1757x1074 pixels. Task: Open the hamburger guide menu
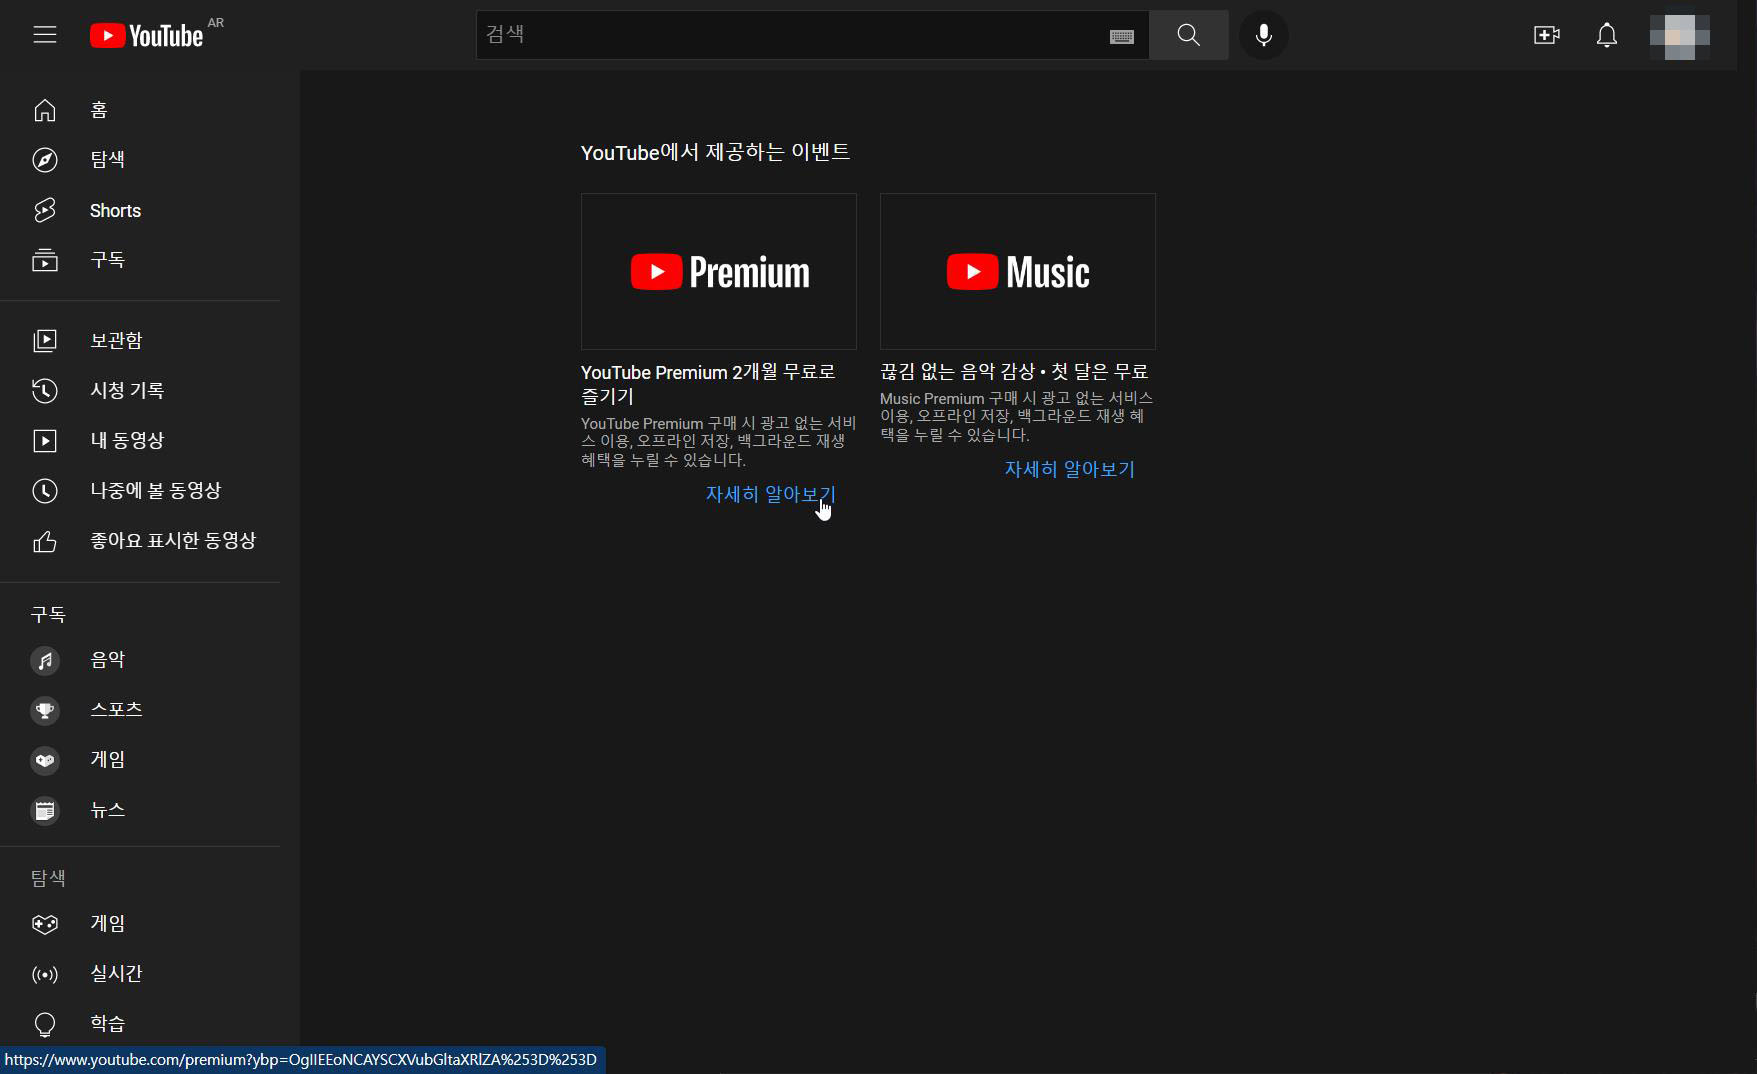45,35
